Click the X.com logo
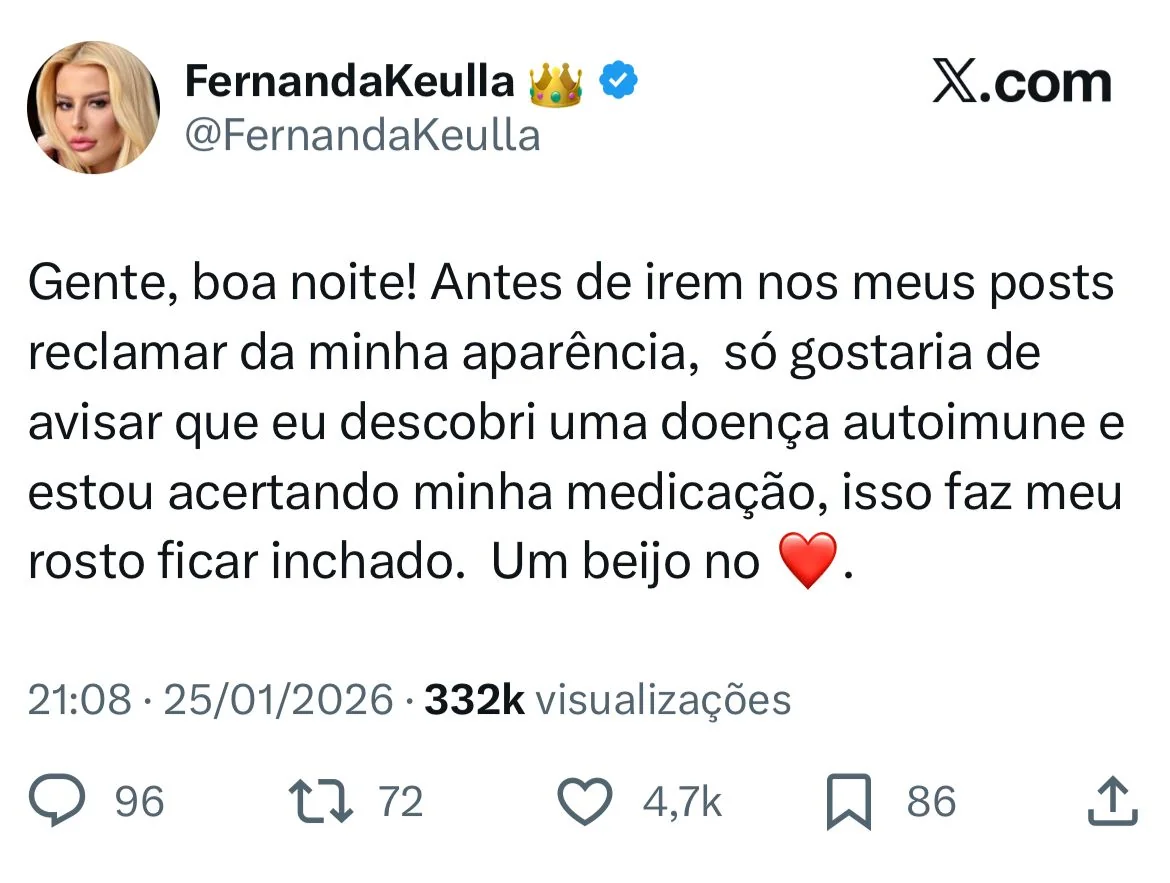This screenshot has width=1170, height=883. [x=1021, y=84]
